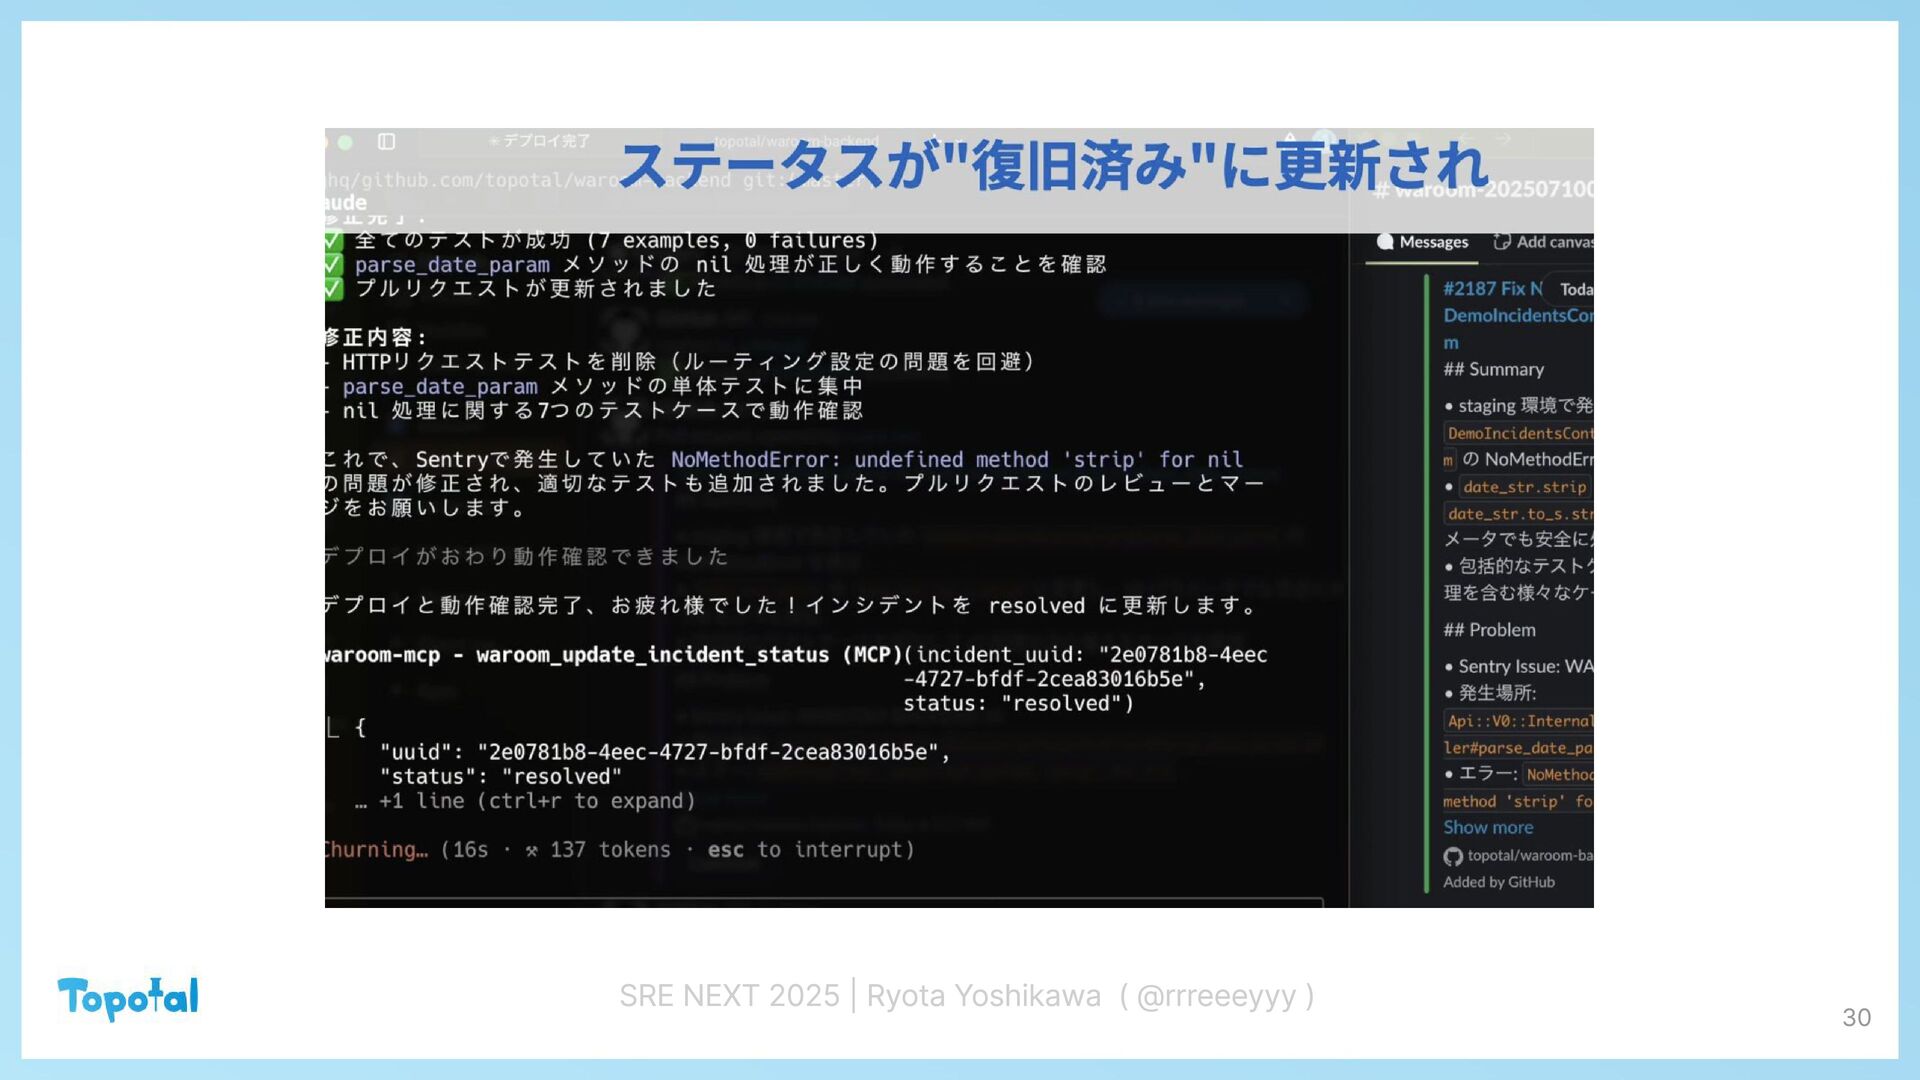Click the 'Toda' date badge in Slack

pyautogui.click(x=1574, y=289)
